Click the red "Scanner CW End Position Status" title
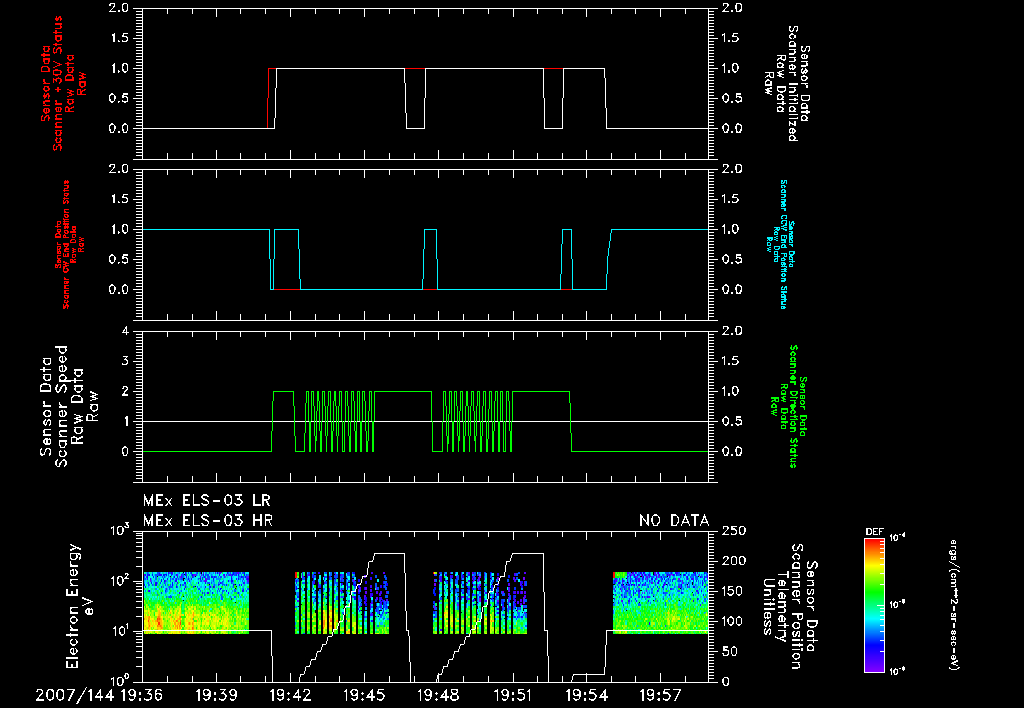This screenshot has width=1024, height=708. click(66, 244)
